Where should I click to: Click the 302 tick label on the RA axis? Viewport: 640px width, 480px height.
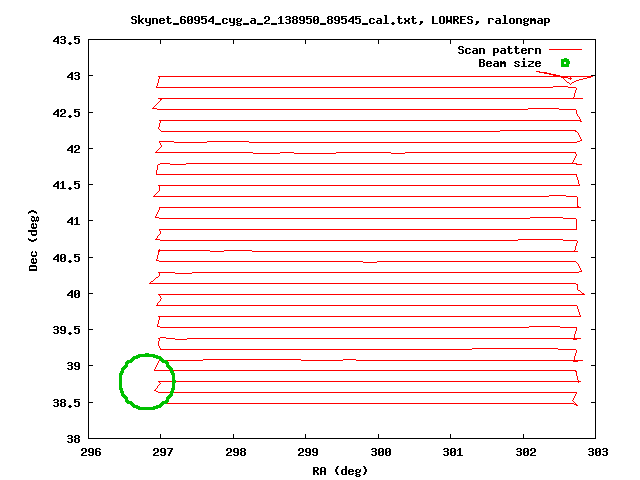[523, 452]
